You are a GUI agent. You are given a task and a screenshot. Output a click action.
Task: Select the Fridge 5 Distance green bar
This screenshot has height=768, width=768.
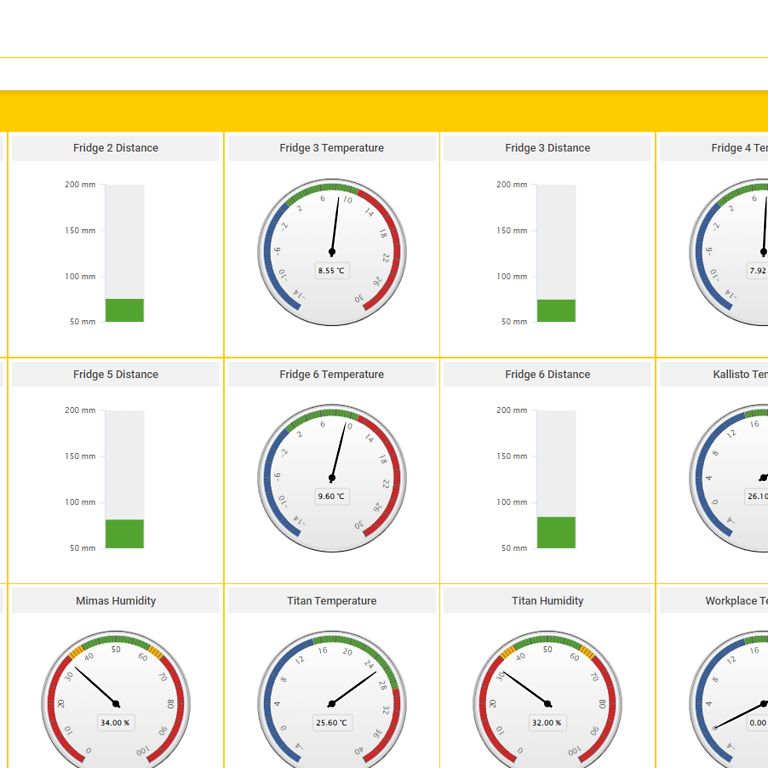[124, 534]
